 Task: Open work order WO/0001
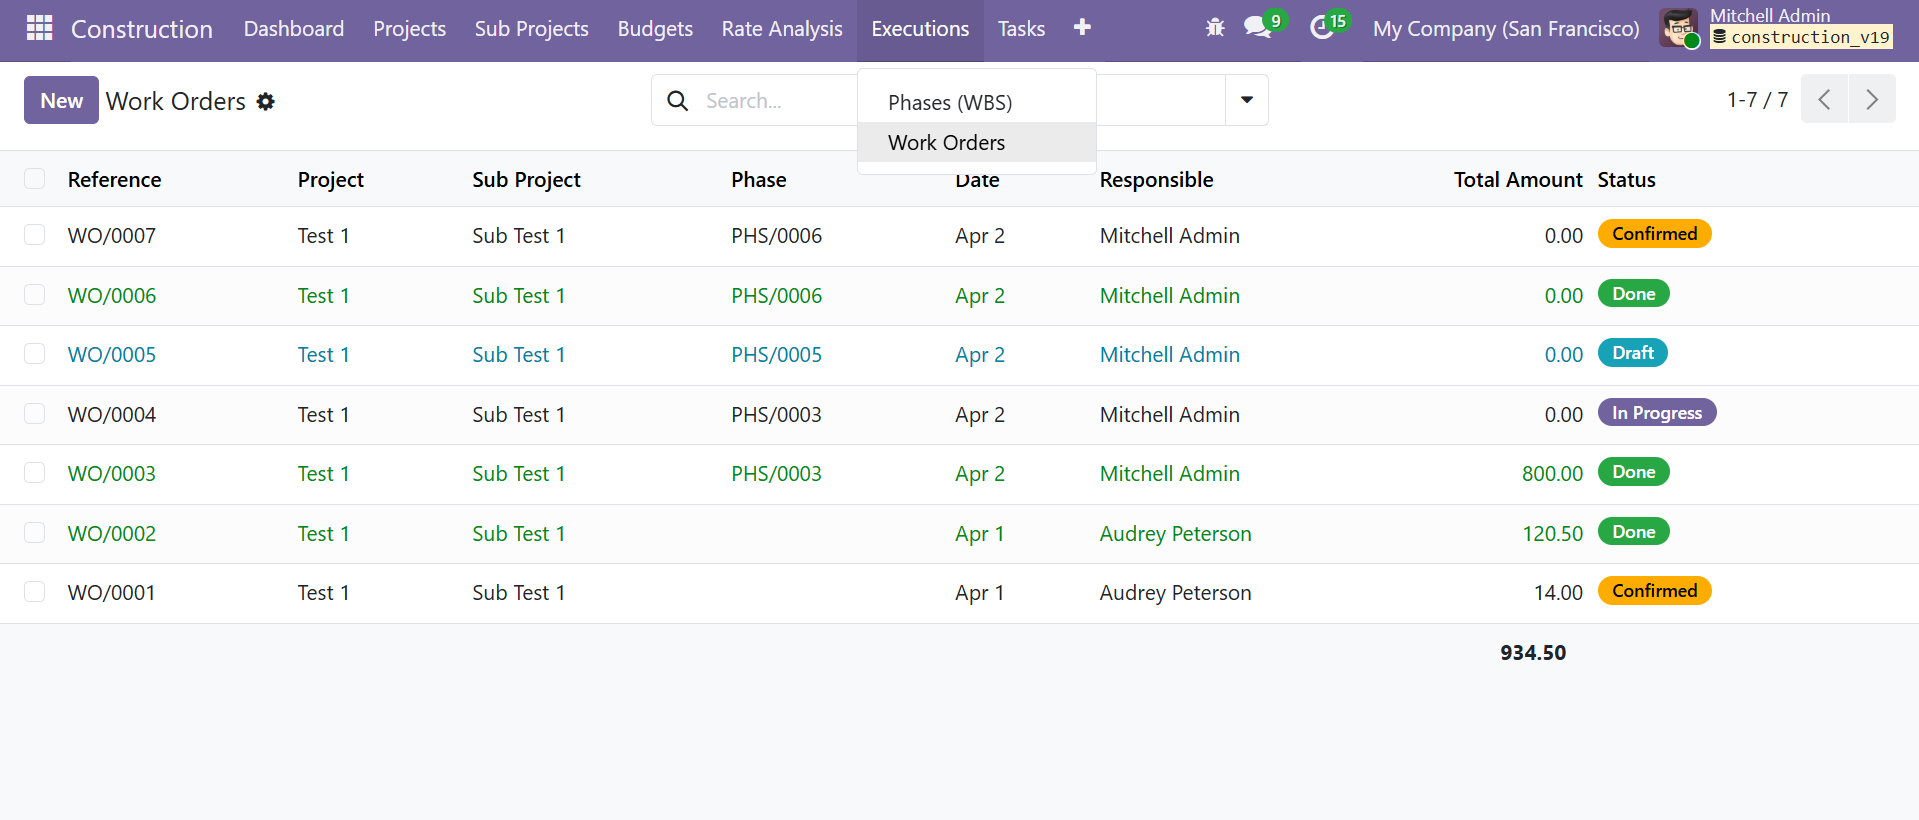point(112,593)
